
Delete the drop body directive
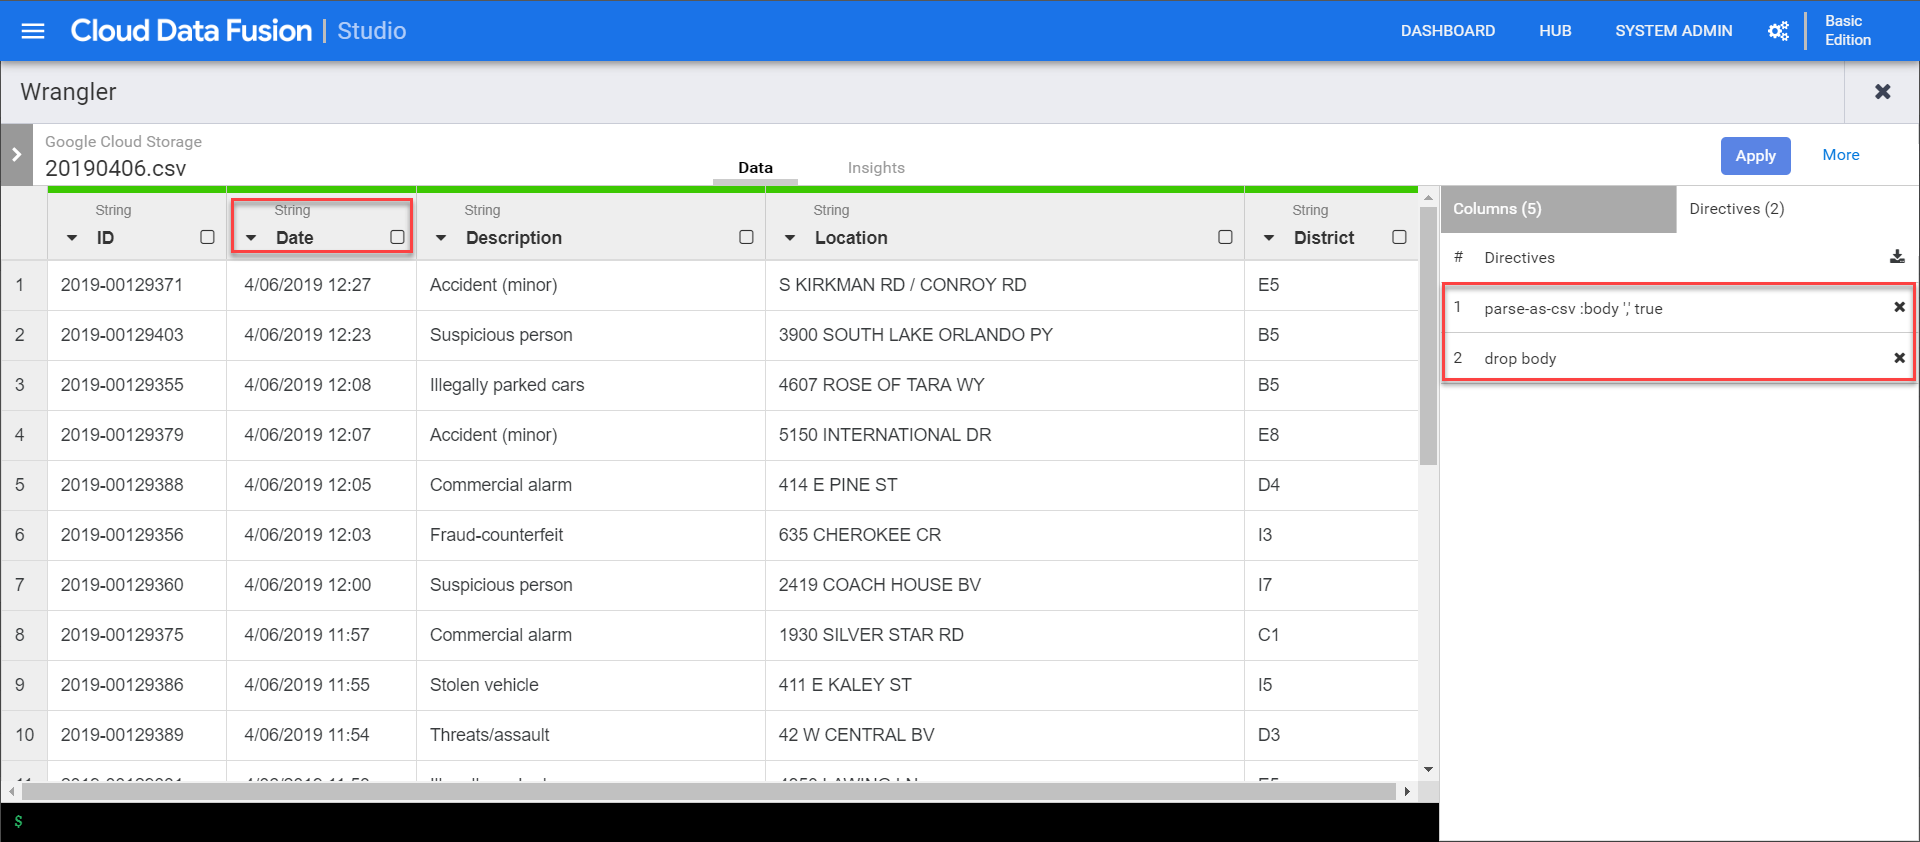[1899, 358]
